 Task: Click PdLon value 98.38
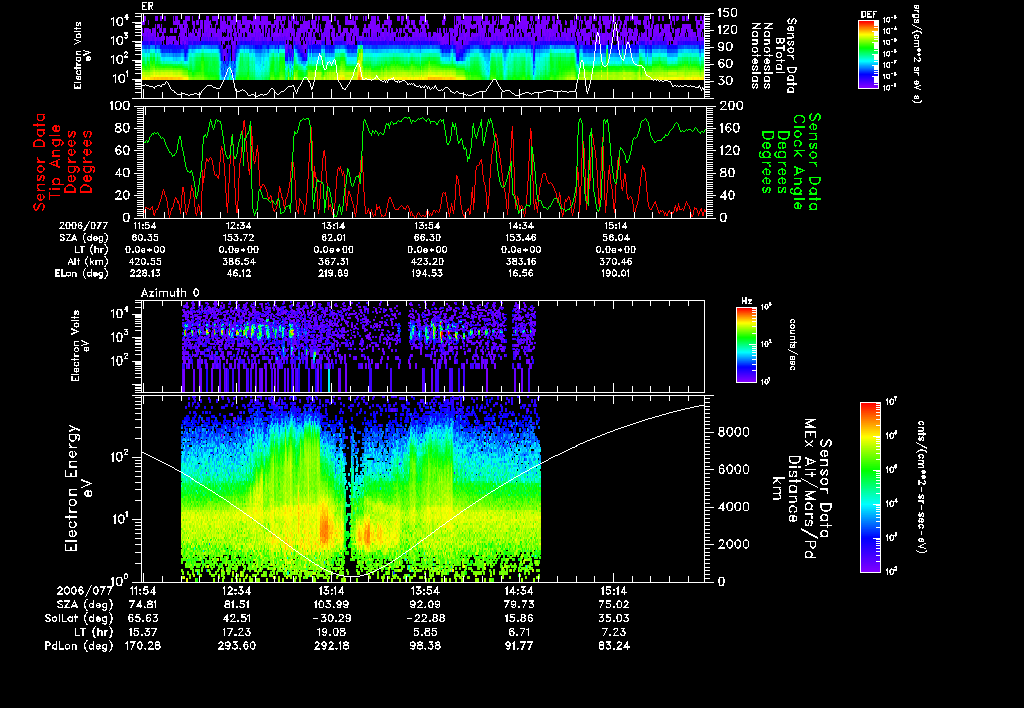425,646
